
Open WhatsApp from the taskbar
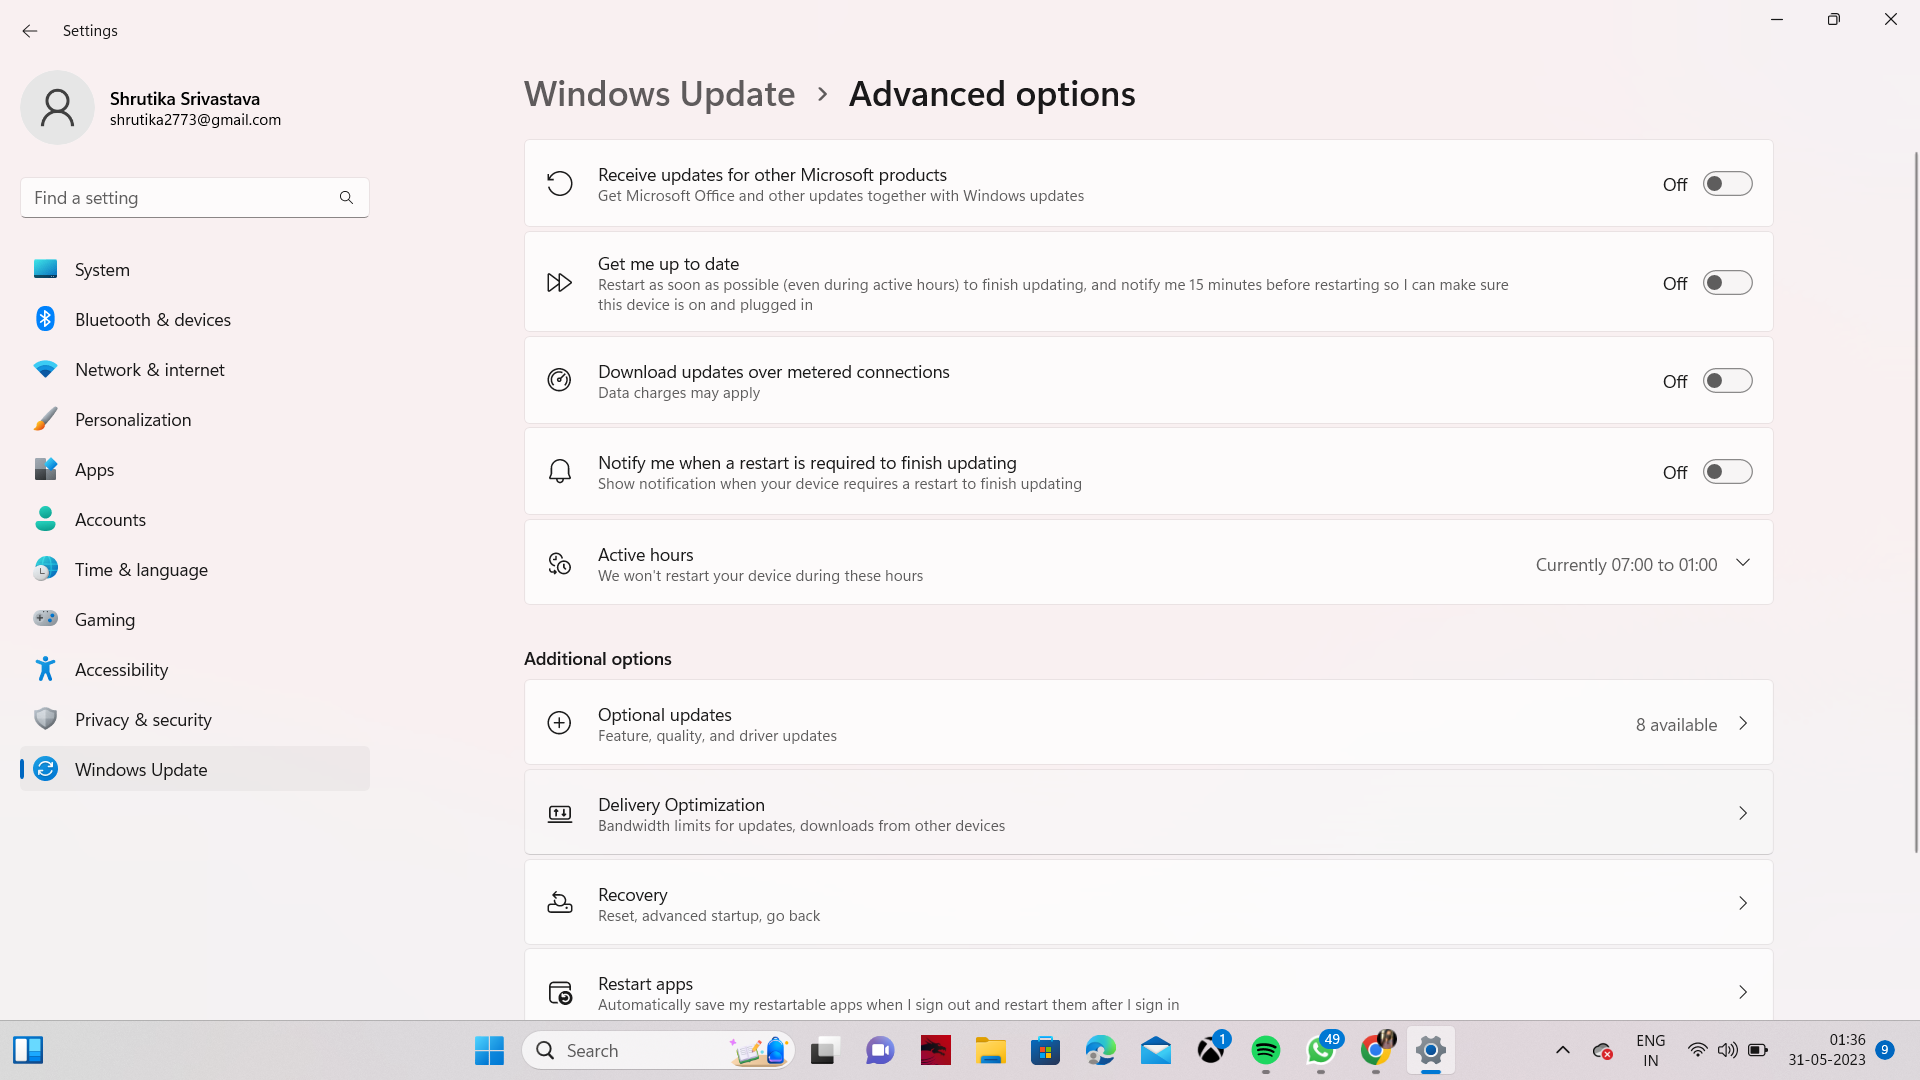click(x=1320, y=1050)
